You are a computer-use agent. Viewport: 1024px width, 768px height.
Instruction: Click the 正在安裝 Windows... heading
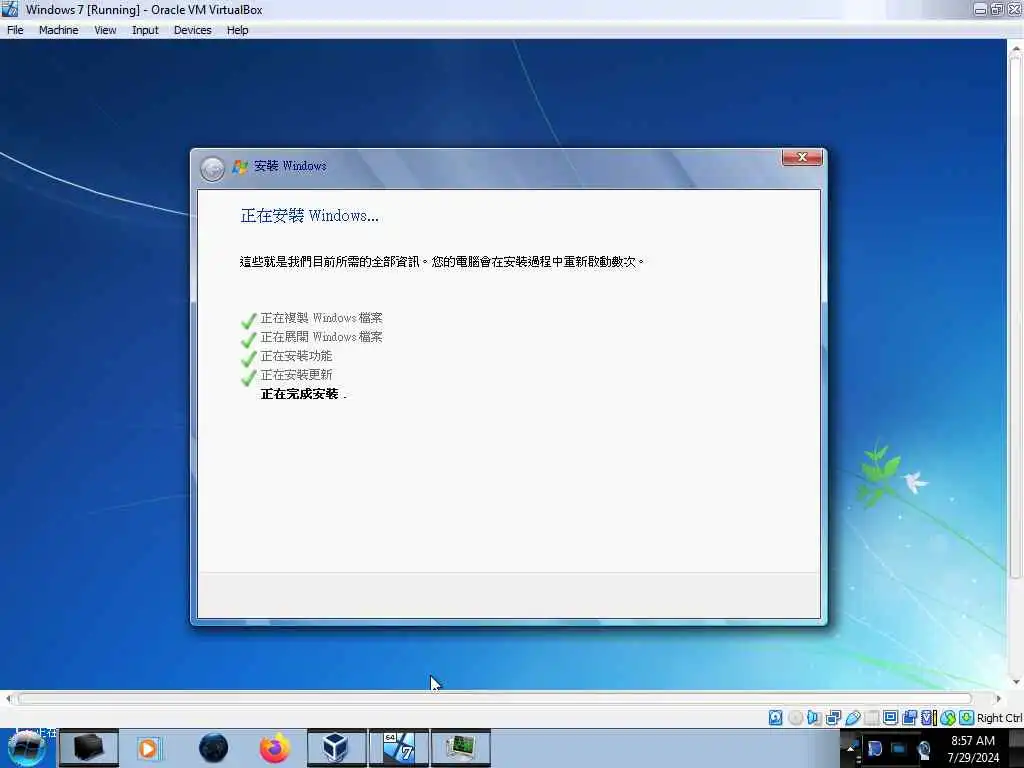pyautogui.click(x=310, y=216)
